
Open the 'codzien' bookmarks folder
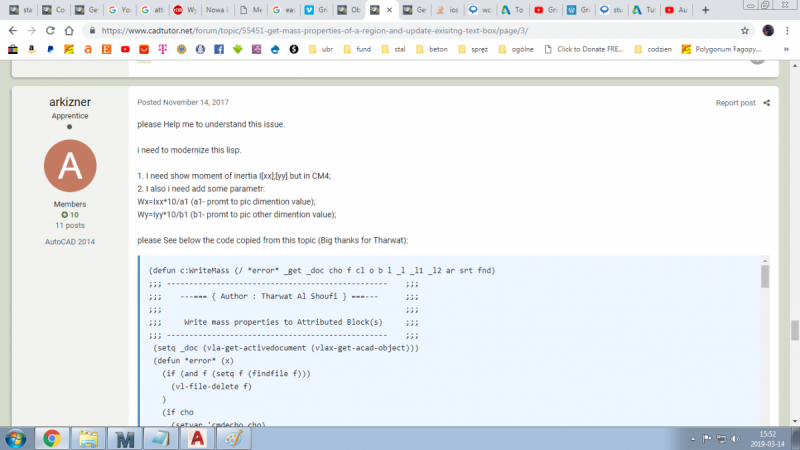653,49
